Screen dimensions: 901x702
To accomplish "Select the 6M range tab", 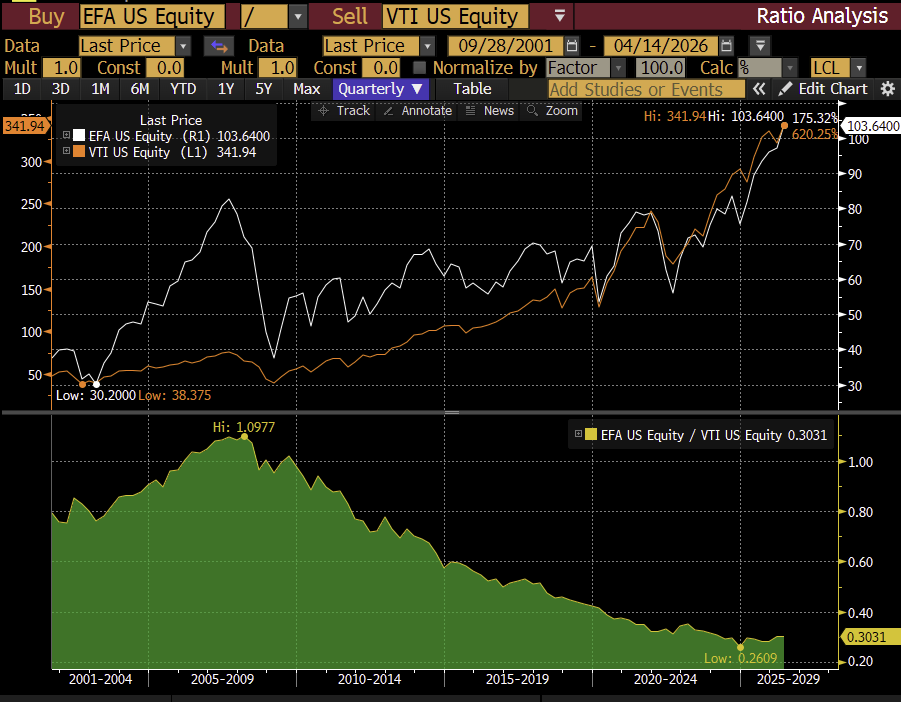I will click(x=140, y=89).
